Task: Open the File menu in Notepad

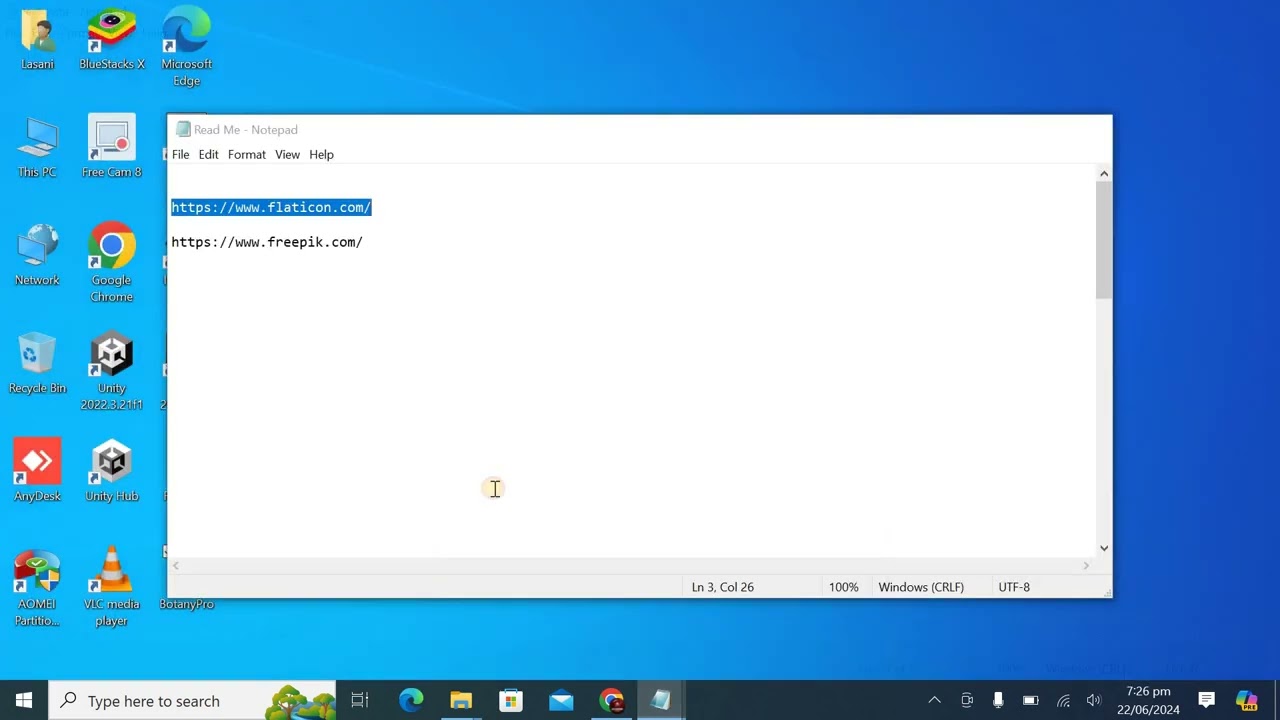Action: coord(180,154)
